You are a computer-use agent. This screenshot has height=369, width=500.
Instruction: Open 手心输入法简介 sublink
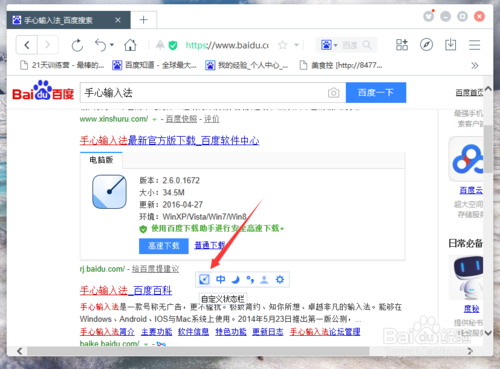pos(107,332)
